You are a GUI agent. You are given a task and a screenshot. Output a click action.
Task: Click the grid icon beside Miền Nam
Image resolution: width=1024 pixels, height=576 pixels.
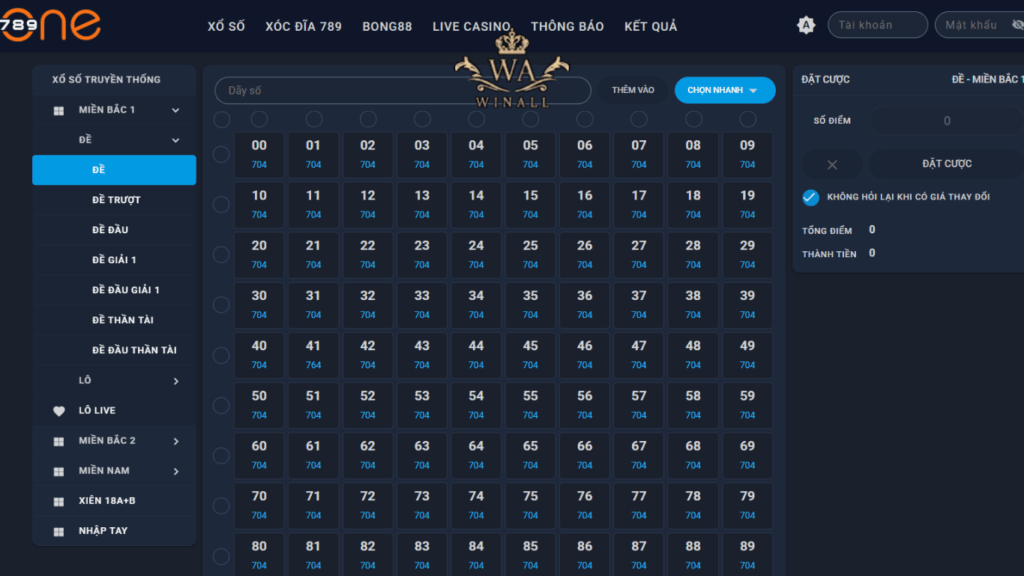58,471
